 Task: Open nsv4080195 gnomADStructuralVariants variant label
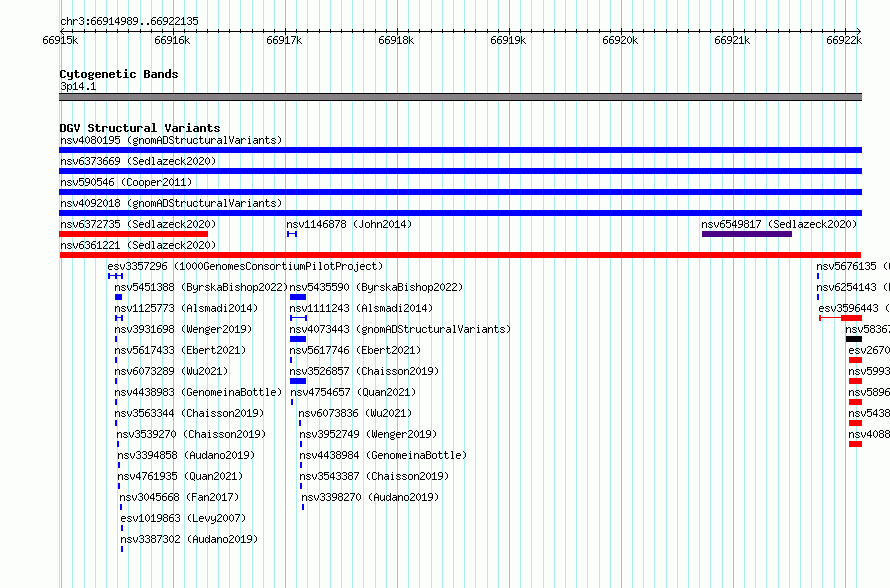[171, 140]
